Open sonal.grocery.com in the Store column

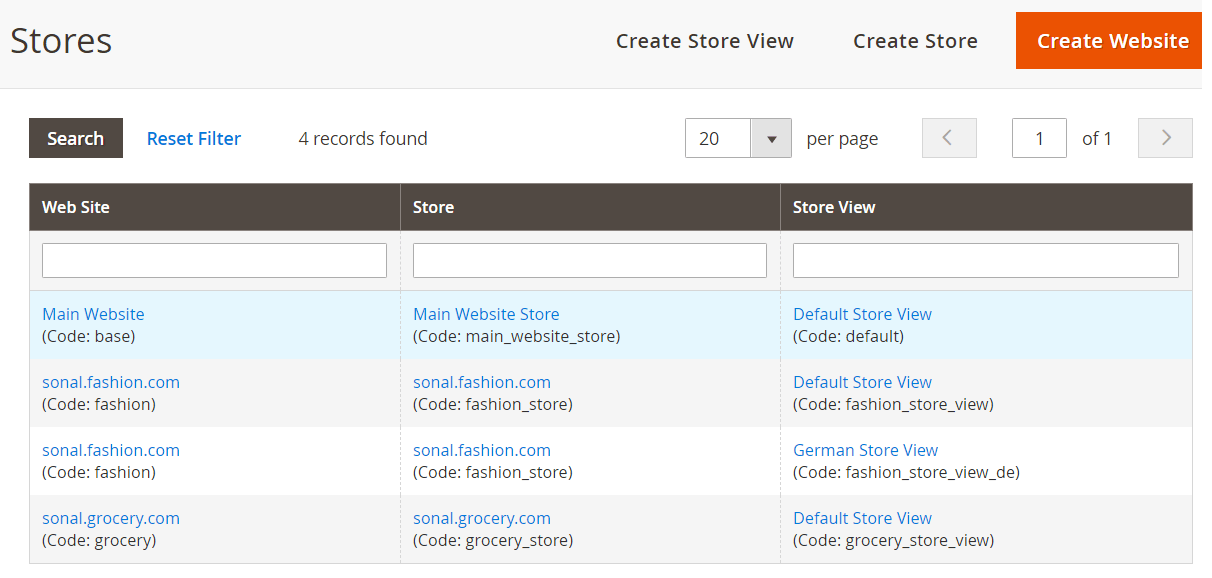pos(482,518)
